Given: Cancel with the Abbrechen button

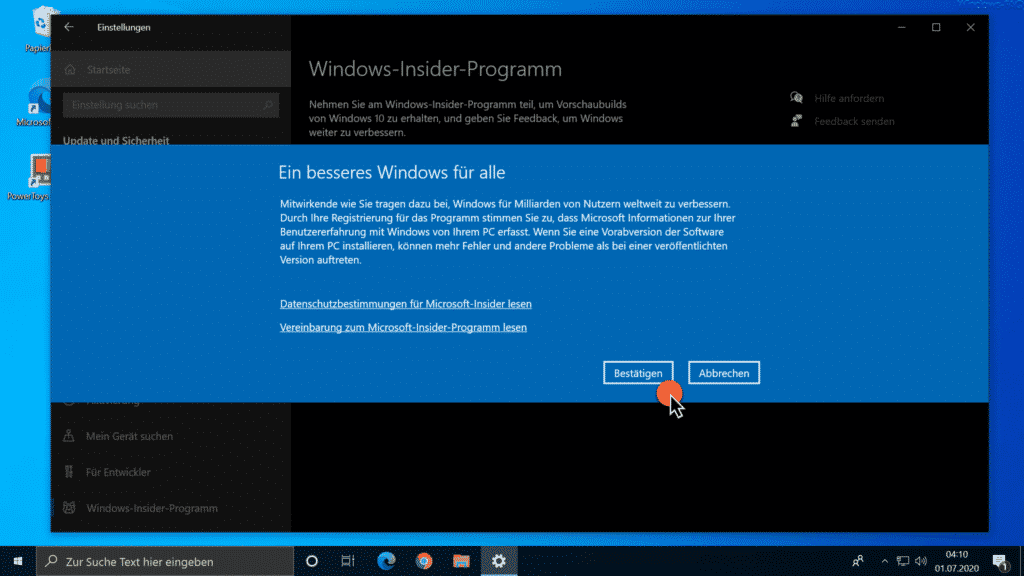Looking at the screenshot, I should (724, 373).
